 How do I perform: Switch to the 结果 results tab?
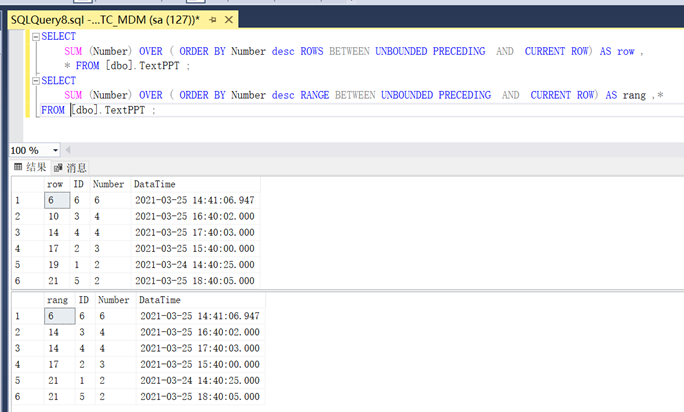coord(30,167)
